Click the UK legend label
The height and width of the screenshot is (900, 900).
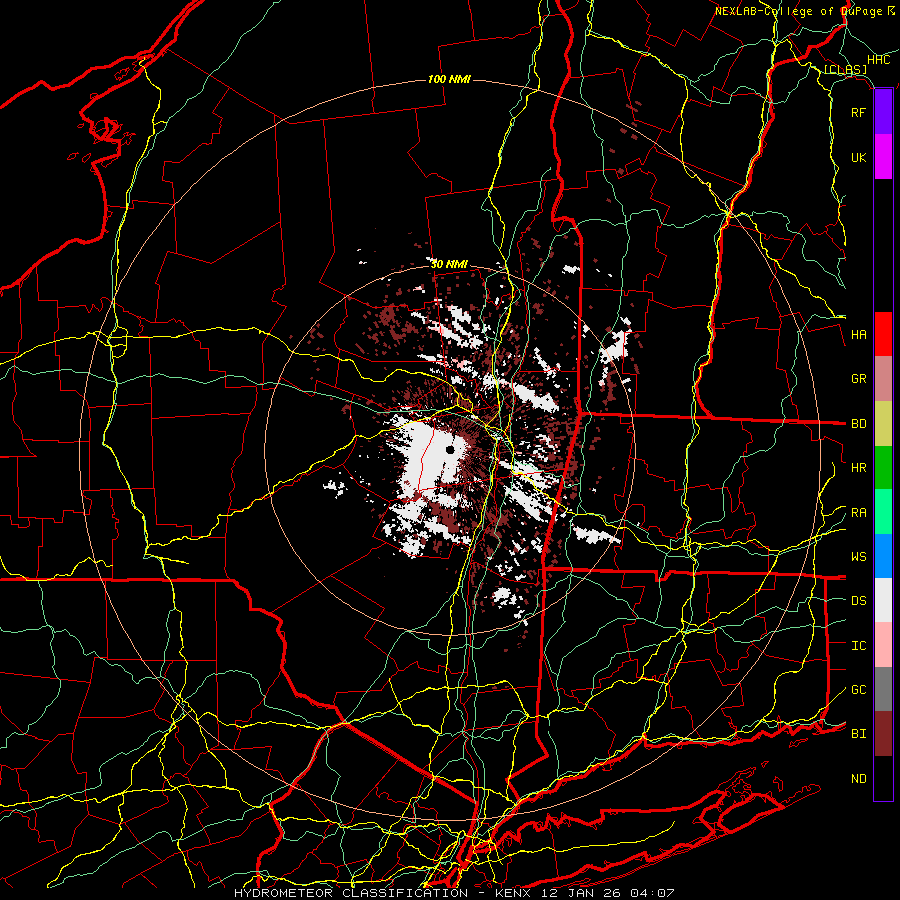tap(859, 157)
